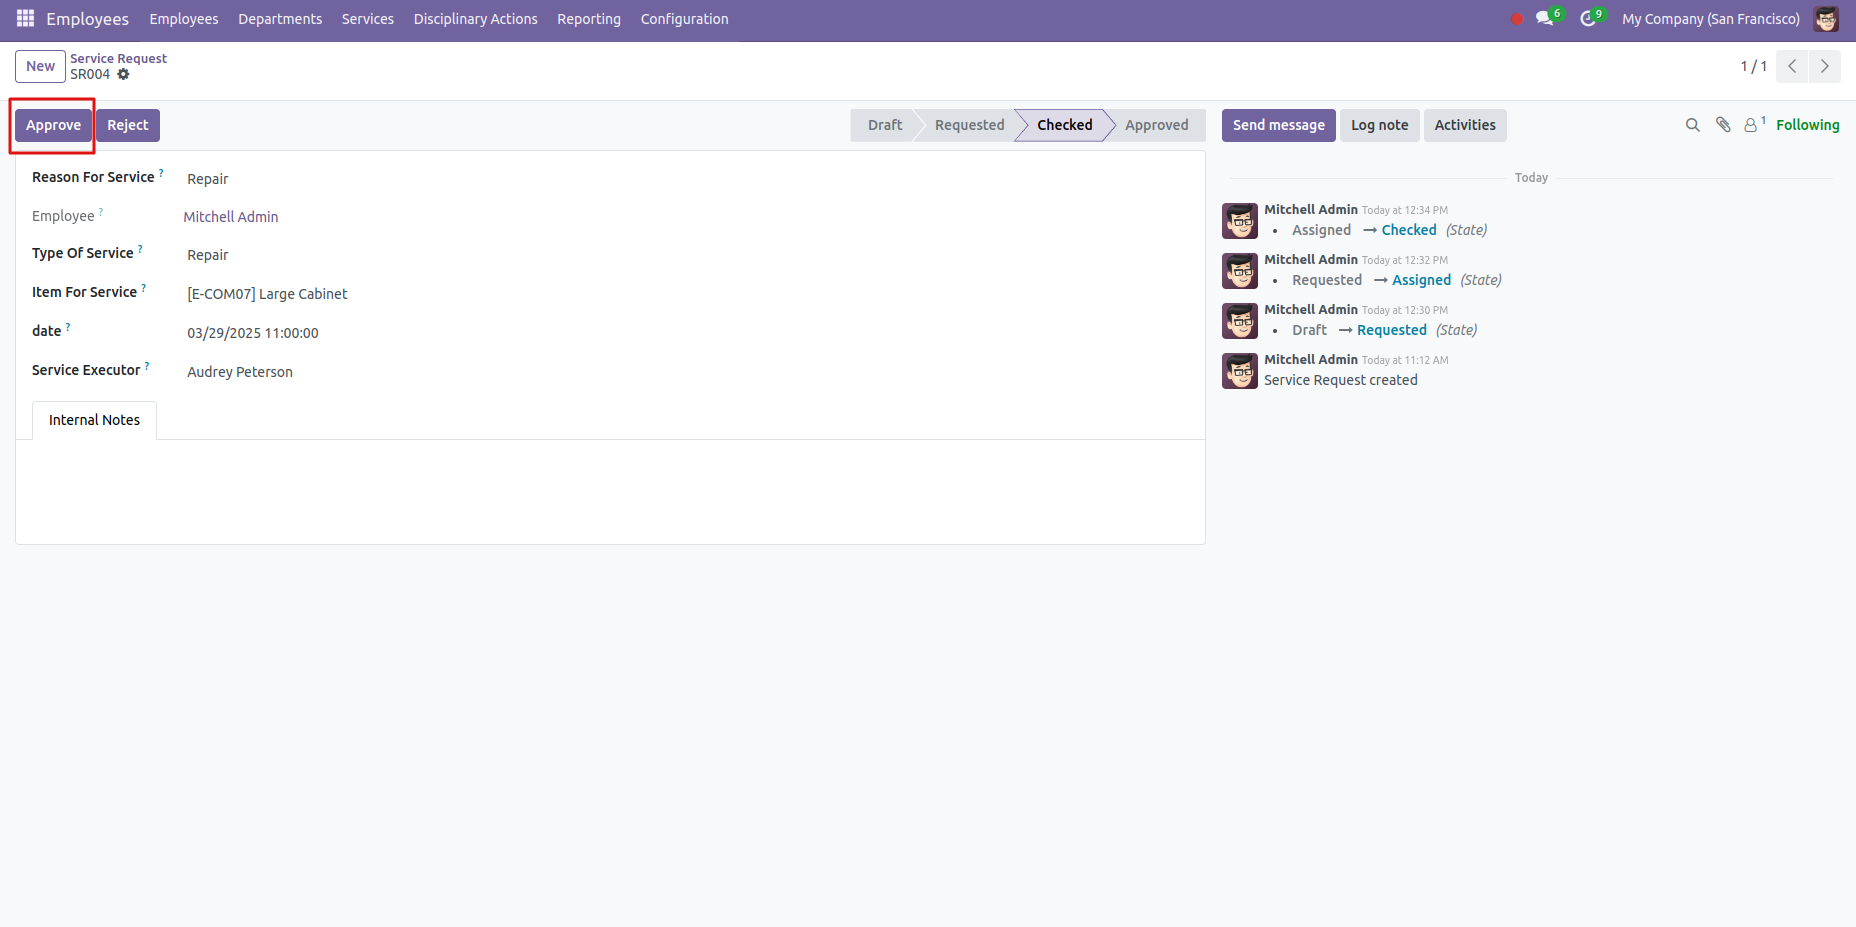This screenshot has height=927, width=1856.
Task: Show followers via person icon
Action: (x=1751, y=125)
